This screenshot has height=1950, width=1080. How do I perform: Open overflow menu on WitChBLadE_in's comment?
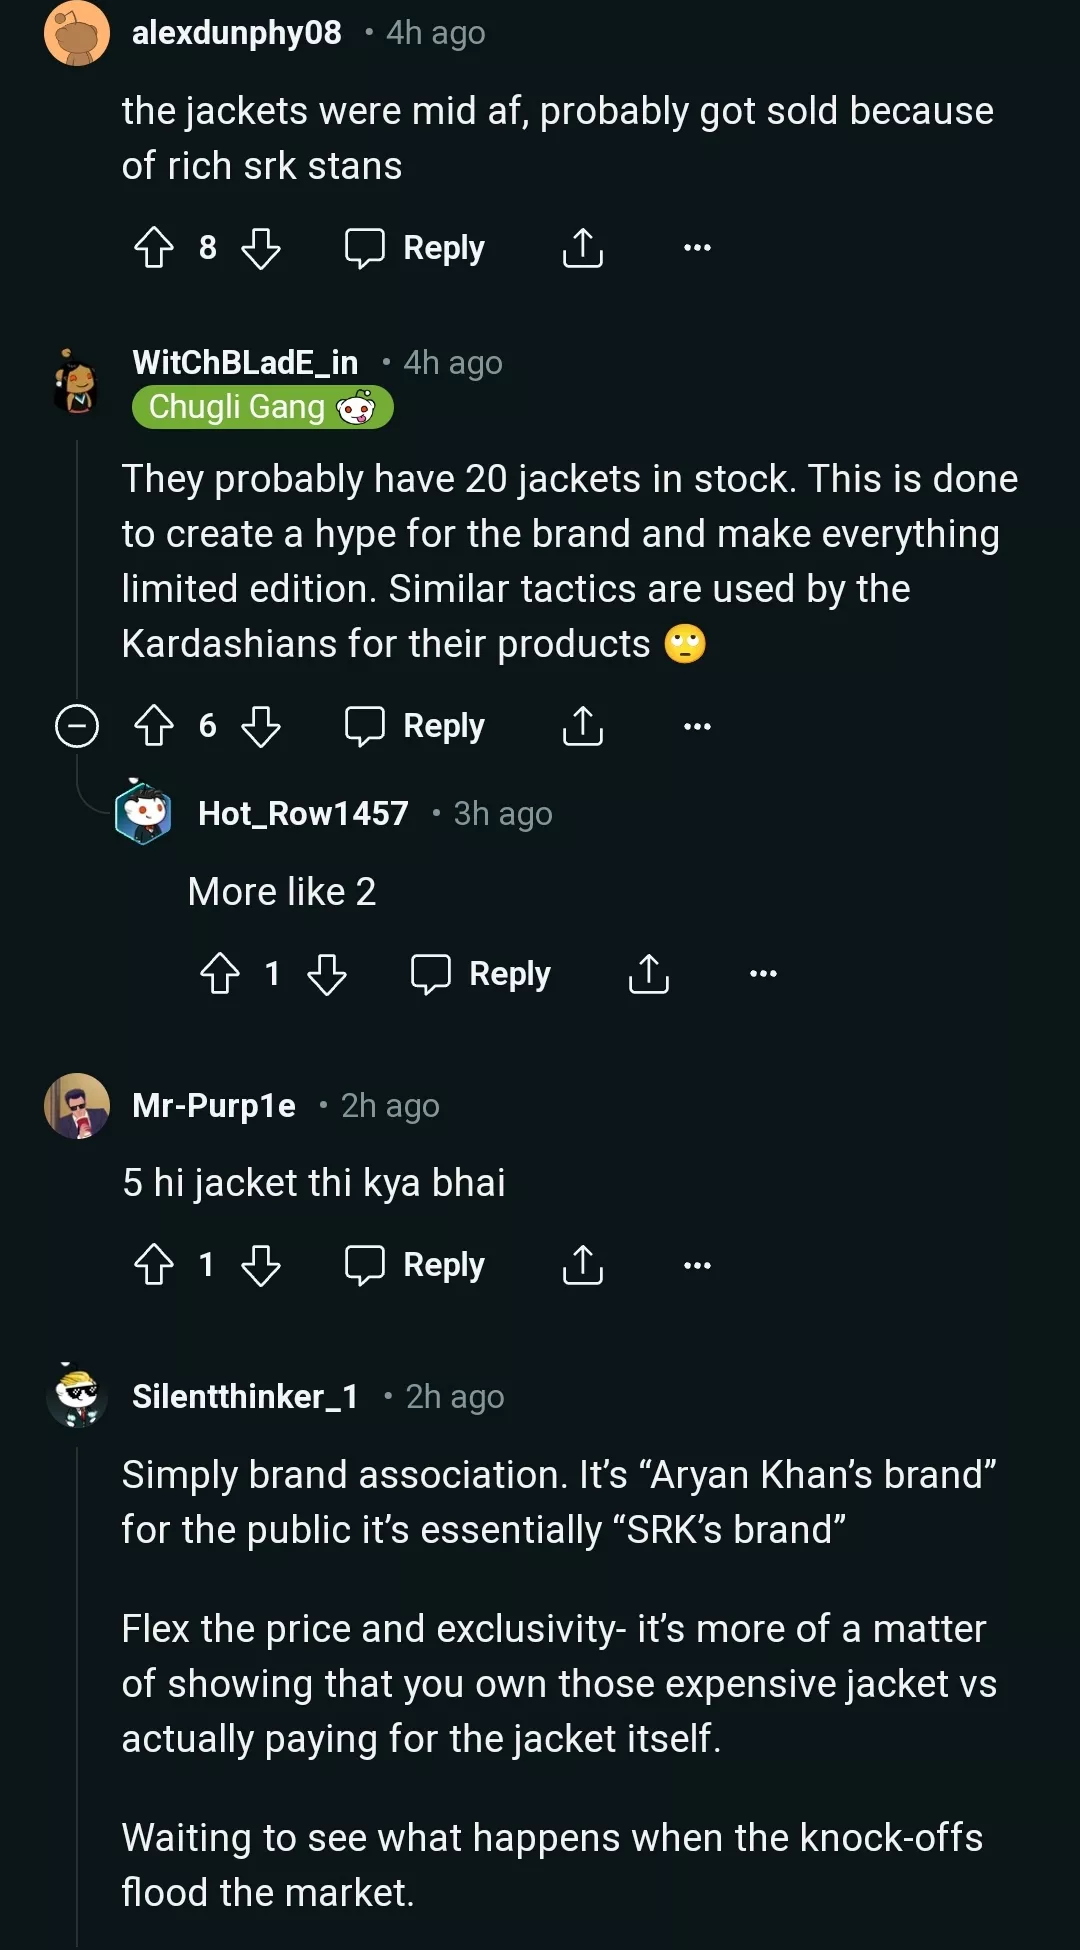[697, 726]
